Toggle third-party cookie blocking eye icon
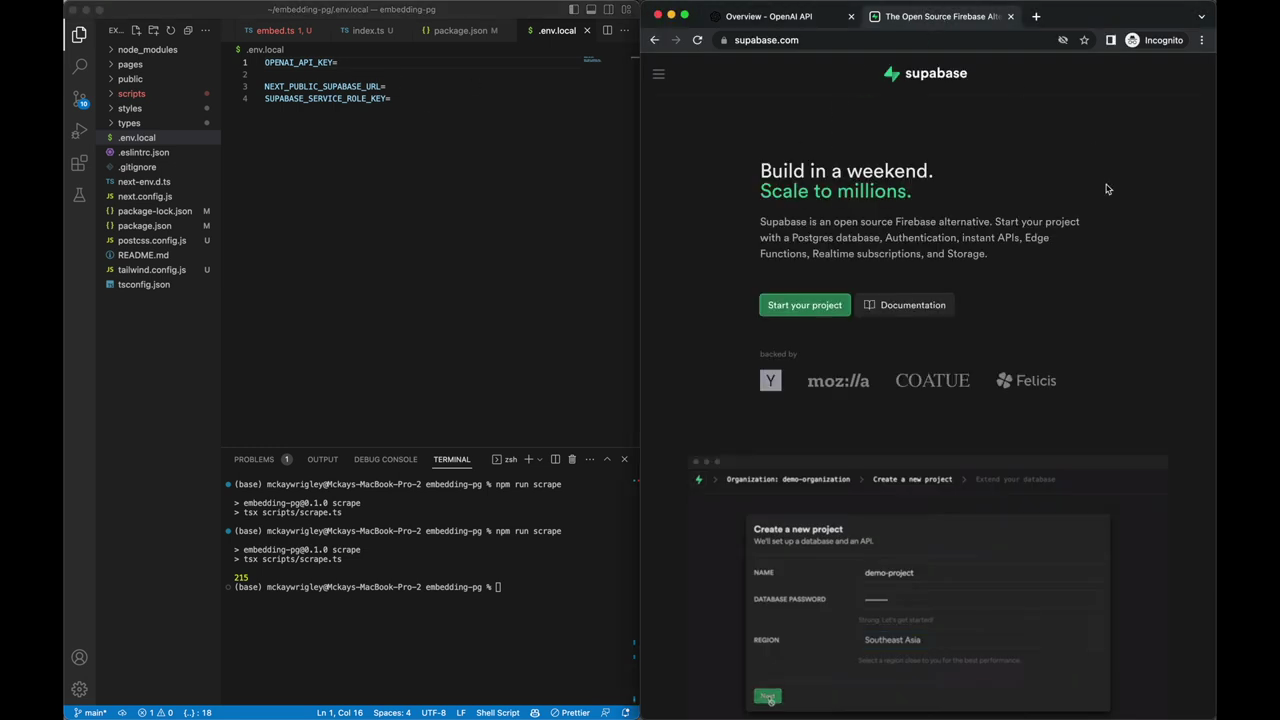Viewport: 1280px width, 720px height. pos(1063,40)
